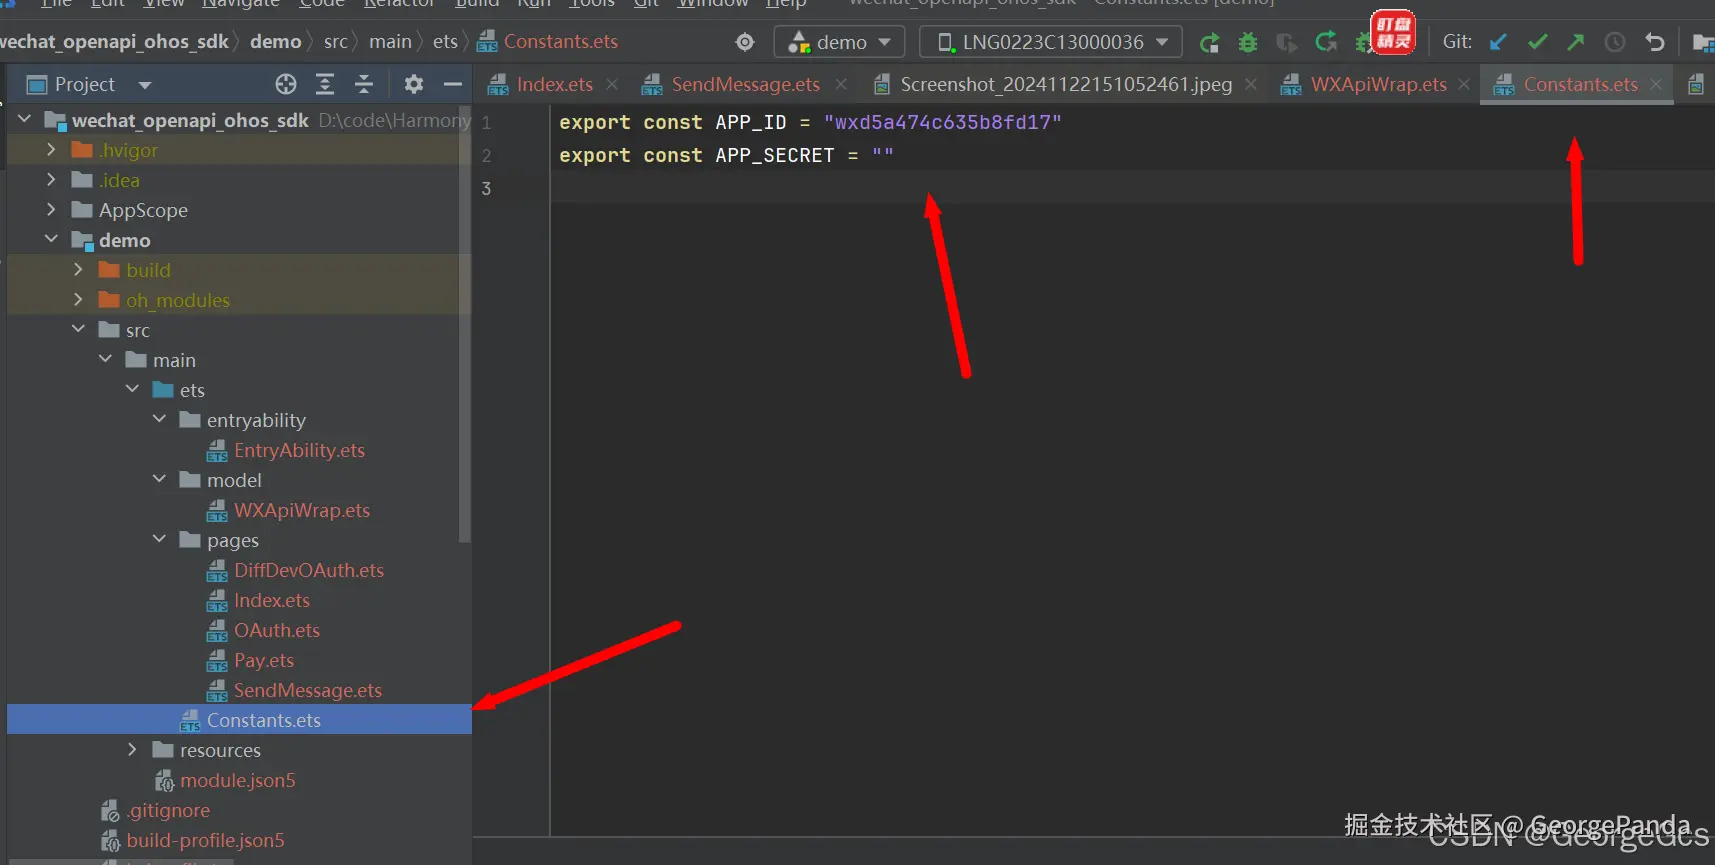Click line number 3 in gutter
The height and width of the screenshot is (865, 1715).
(x=486, y=188)
